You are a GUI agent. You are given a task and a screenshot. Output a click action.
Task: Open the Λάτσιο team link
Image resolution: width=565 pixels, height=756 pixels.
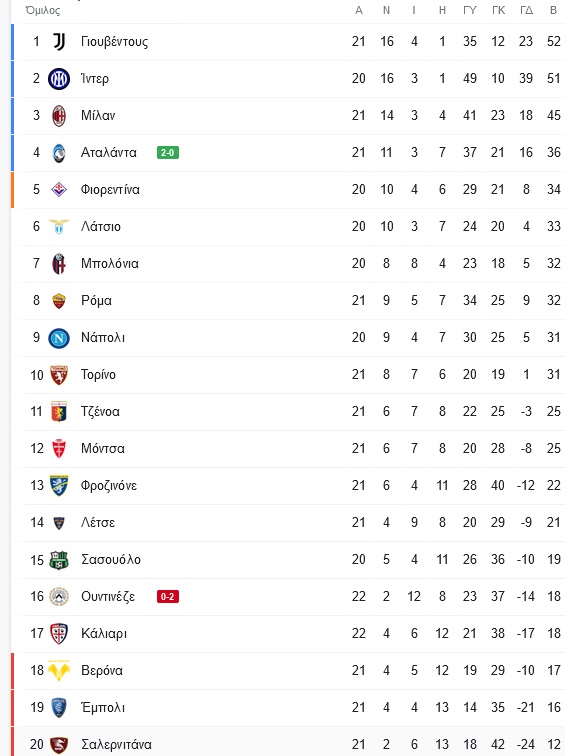coord(101,227)
